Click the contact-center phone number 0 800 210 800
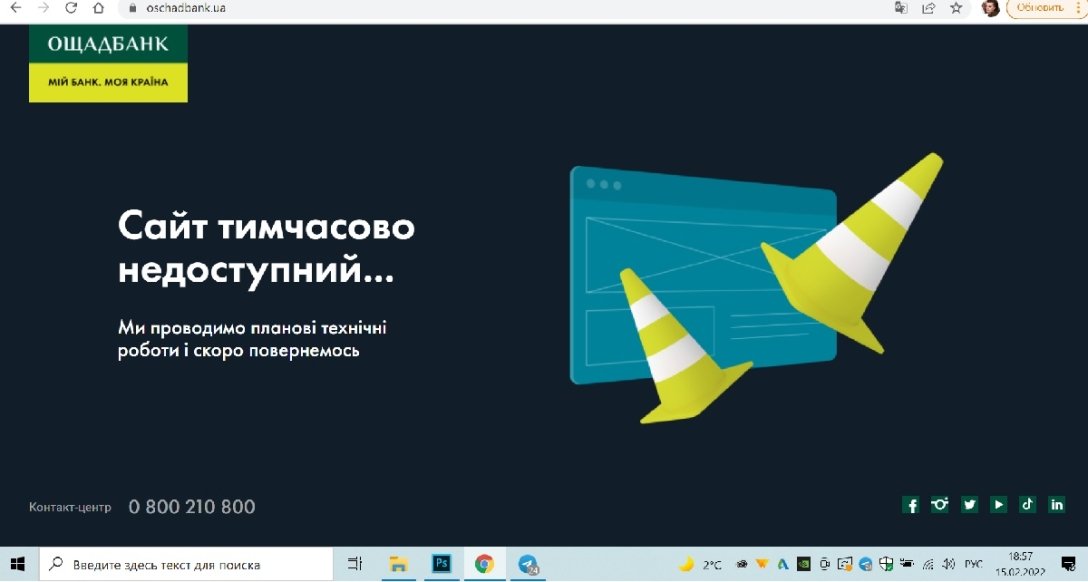 192,506
